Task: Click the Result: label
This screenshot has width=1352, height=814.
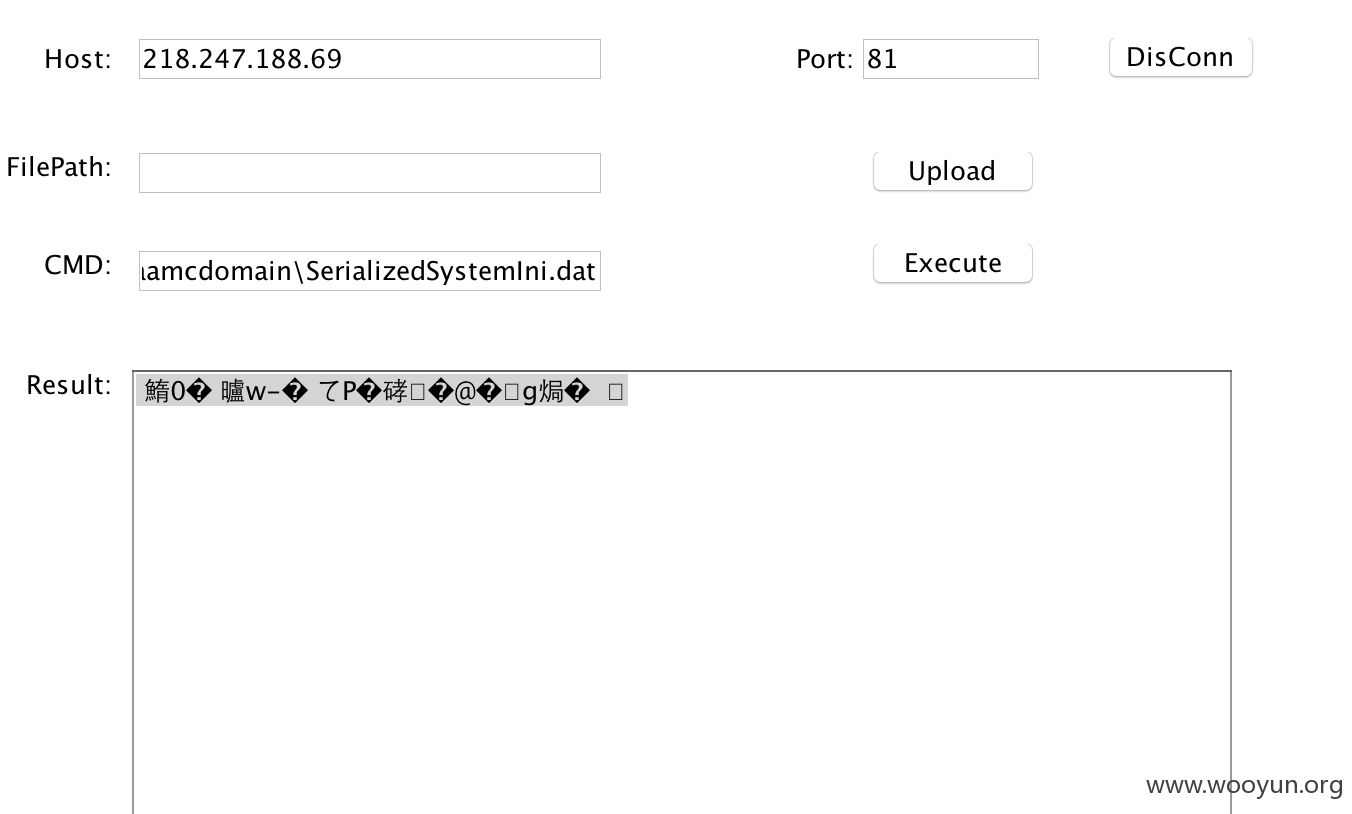Action: 69,385
